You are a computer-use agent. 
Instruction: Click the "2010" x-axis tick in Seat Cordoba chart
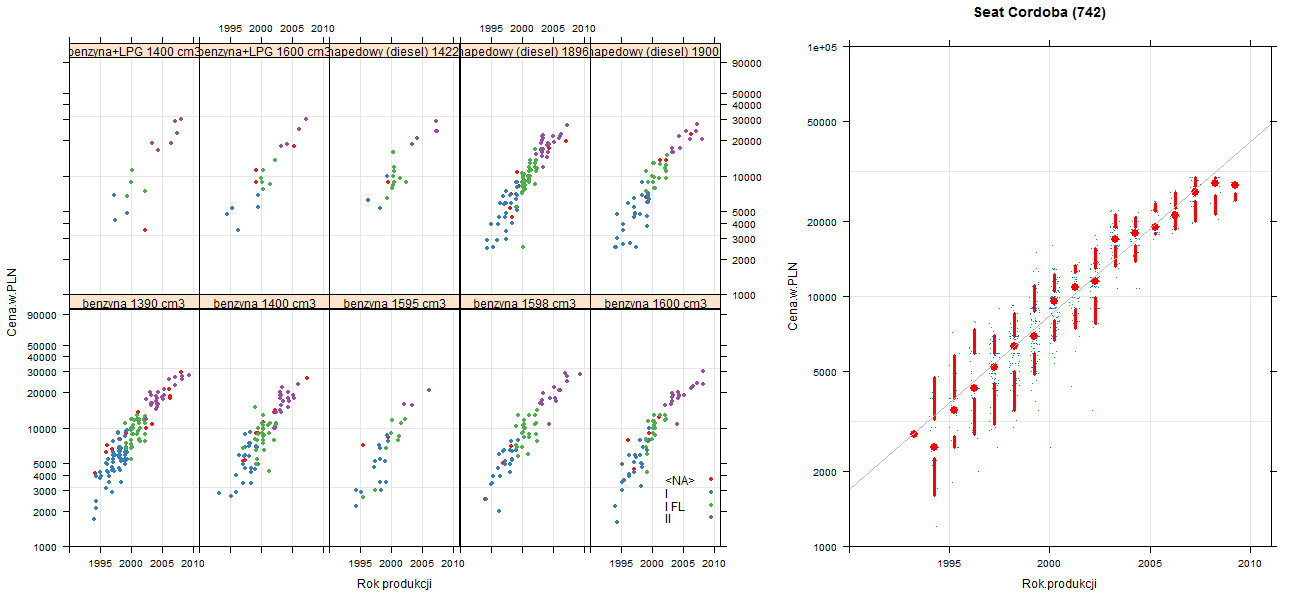[1251, 564]
